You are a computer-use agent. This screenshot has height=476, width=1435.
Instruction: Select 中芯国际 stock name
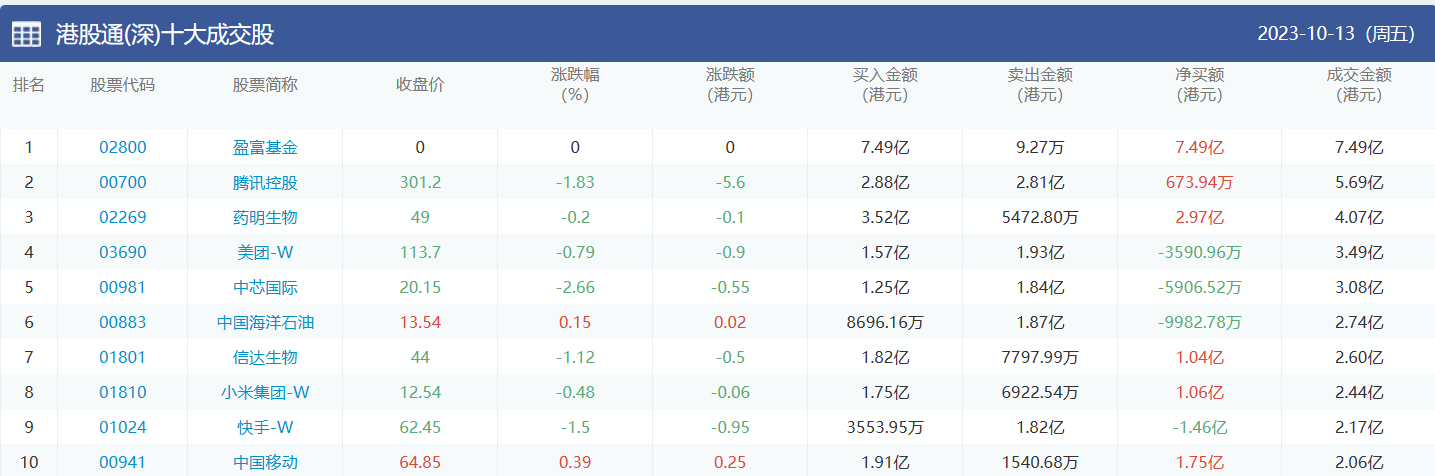coord(265,288)
